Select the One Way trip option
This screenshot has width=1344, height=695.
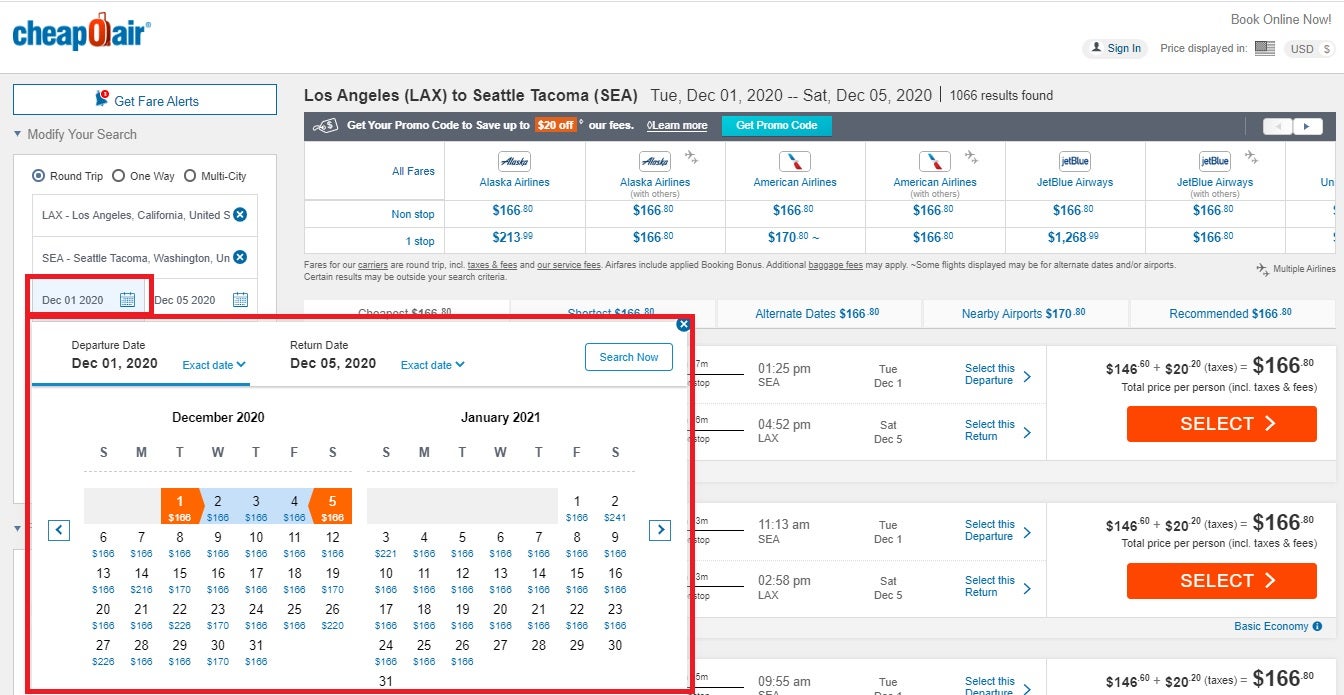(120, 176)
